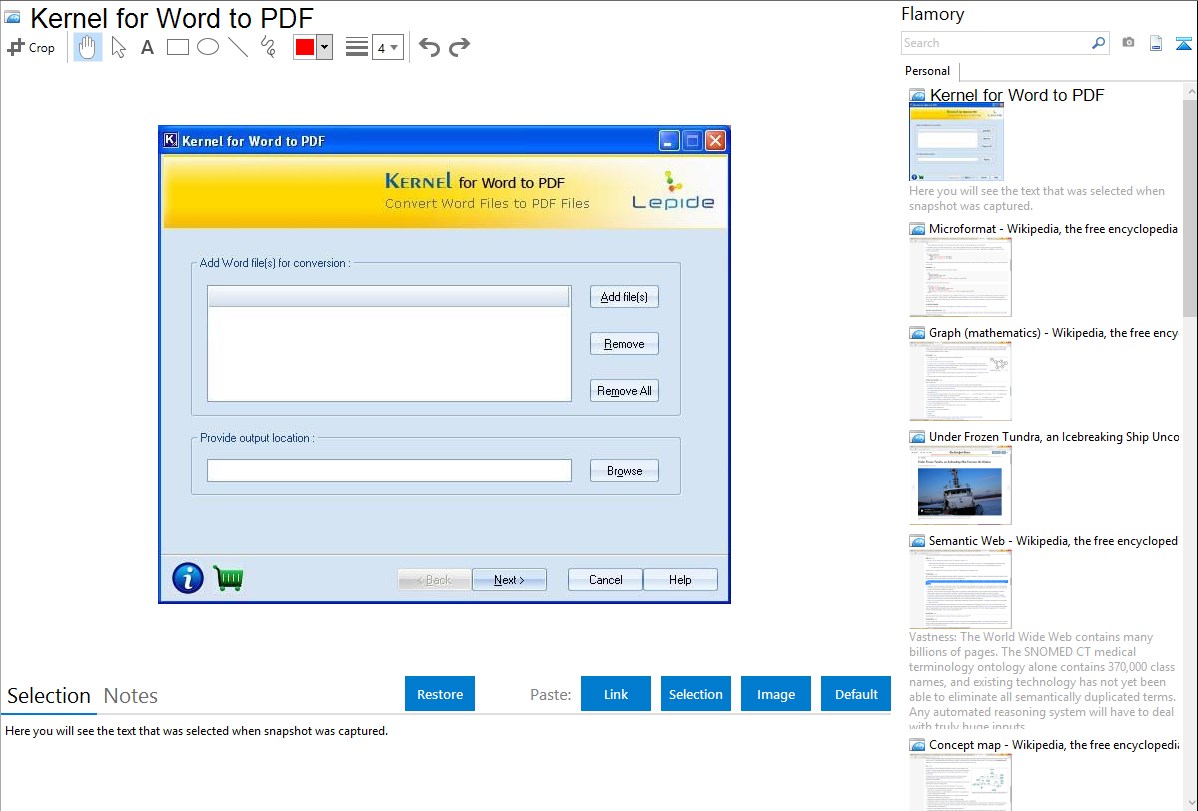Pick the straight line tool
This screenshot has width=1198, height=811.
[238, 47]
